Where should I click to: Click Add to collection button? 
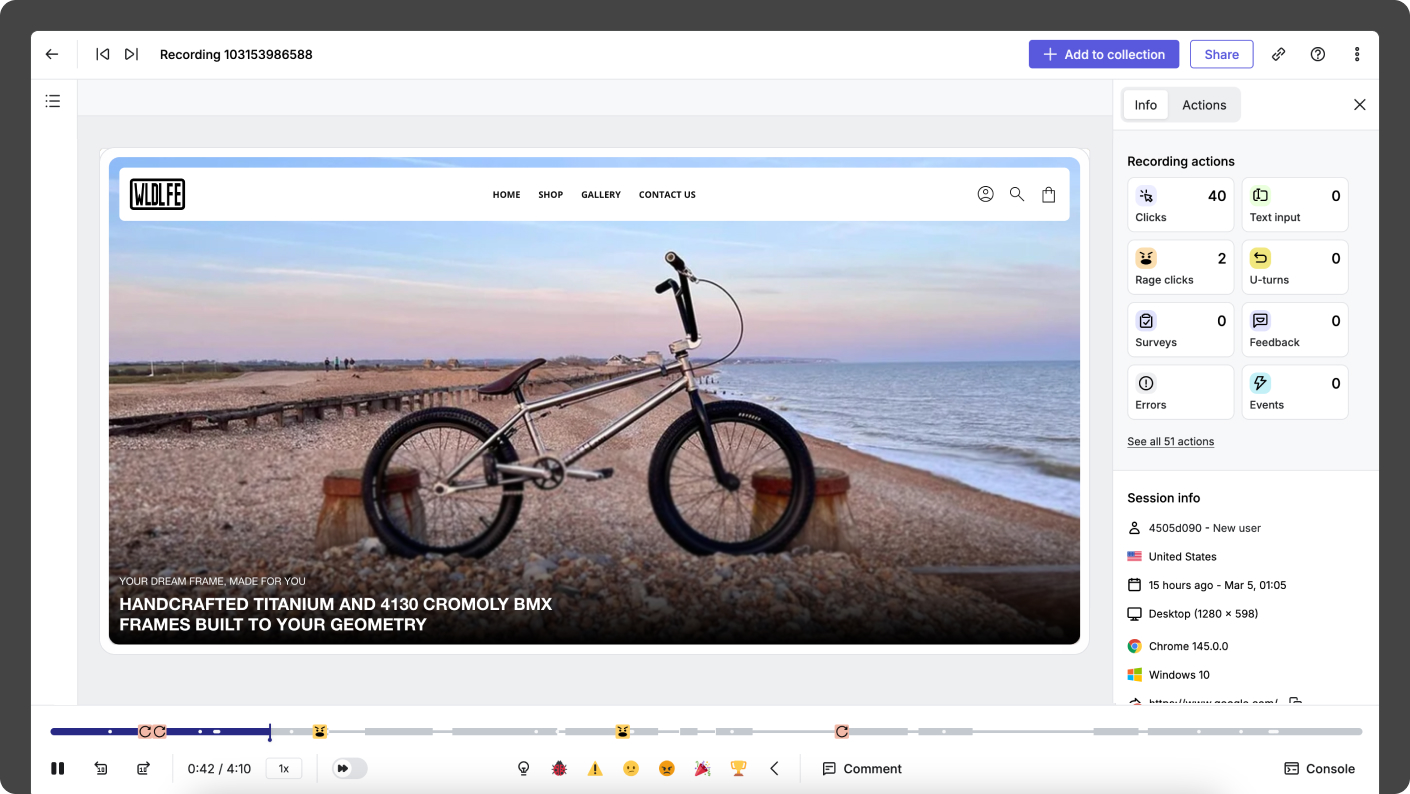(1103, 54)
